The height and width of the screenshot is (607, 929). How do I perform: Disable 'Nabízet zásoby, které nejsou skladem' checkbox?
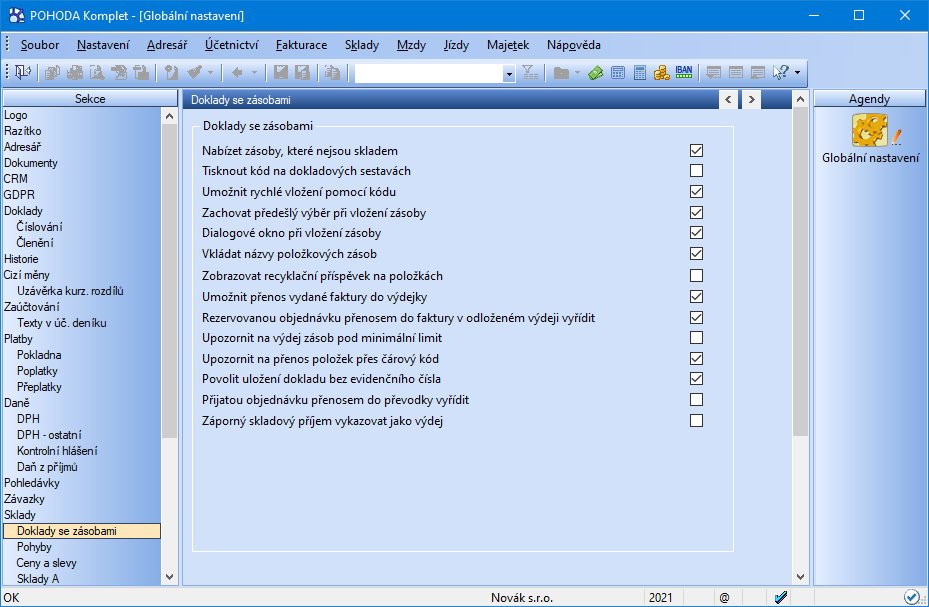697,150
